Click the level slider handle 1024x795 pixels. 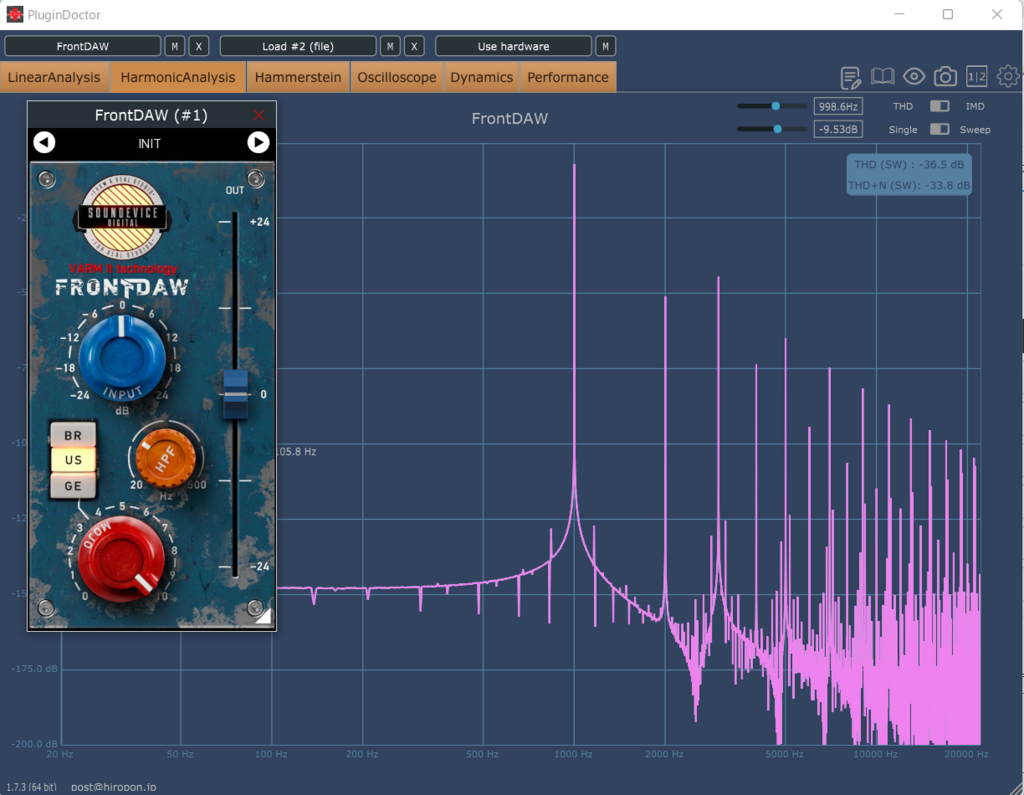pyautogui.click(x=777, y=129)
